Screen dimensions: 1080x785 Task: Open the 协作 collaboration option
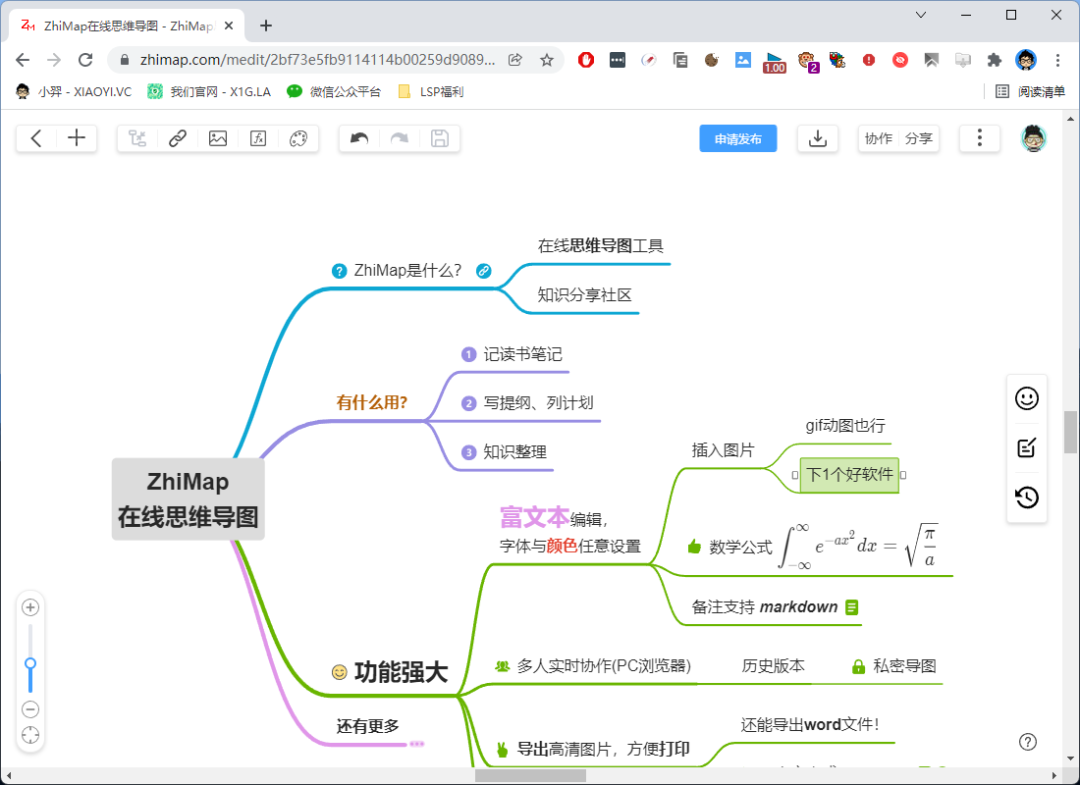coord(878,139)
